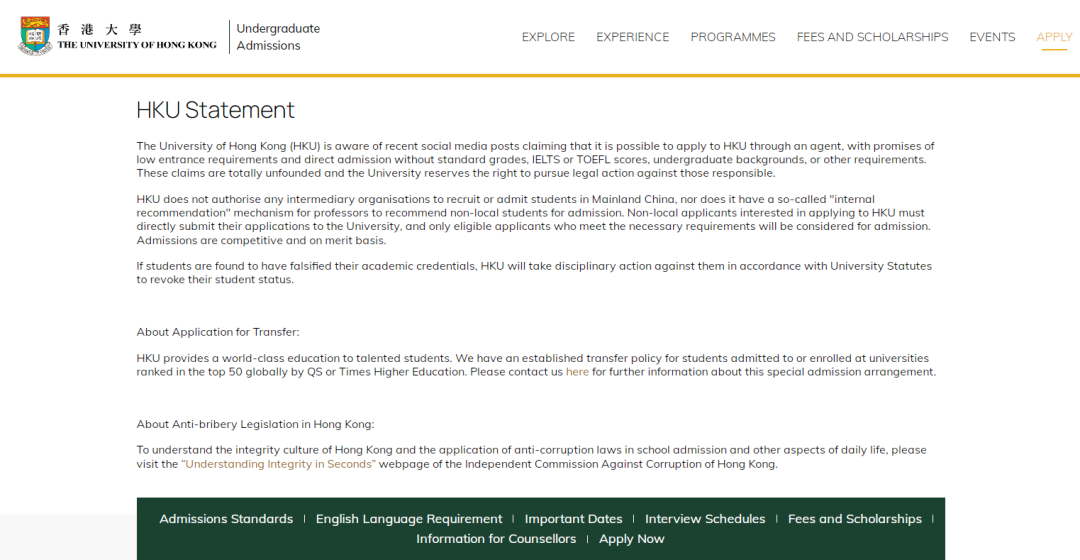Open English Language Requirement page
The height and width of the screenshot is (560, 1080).
(409, 519)
